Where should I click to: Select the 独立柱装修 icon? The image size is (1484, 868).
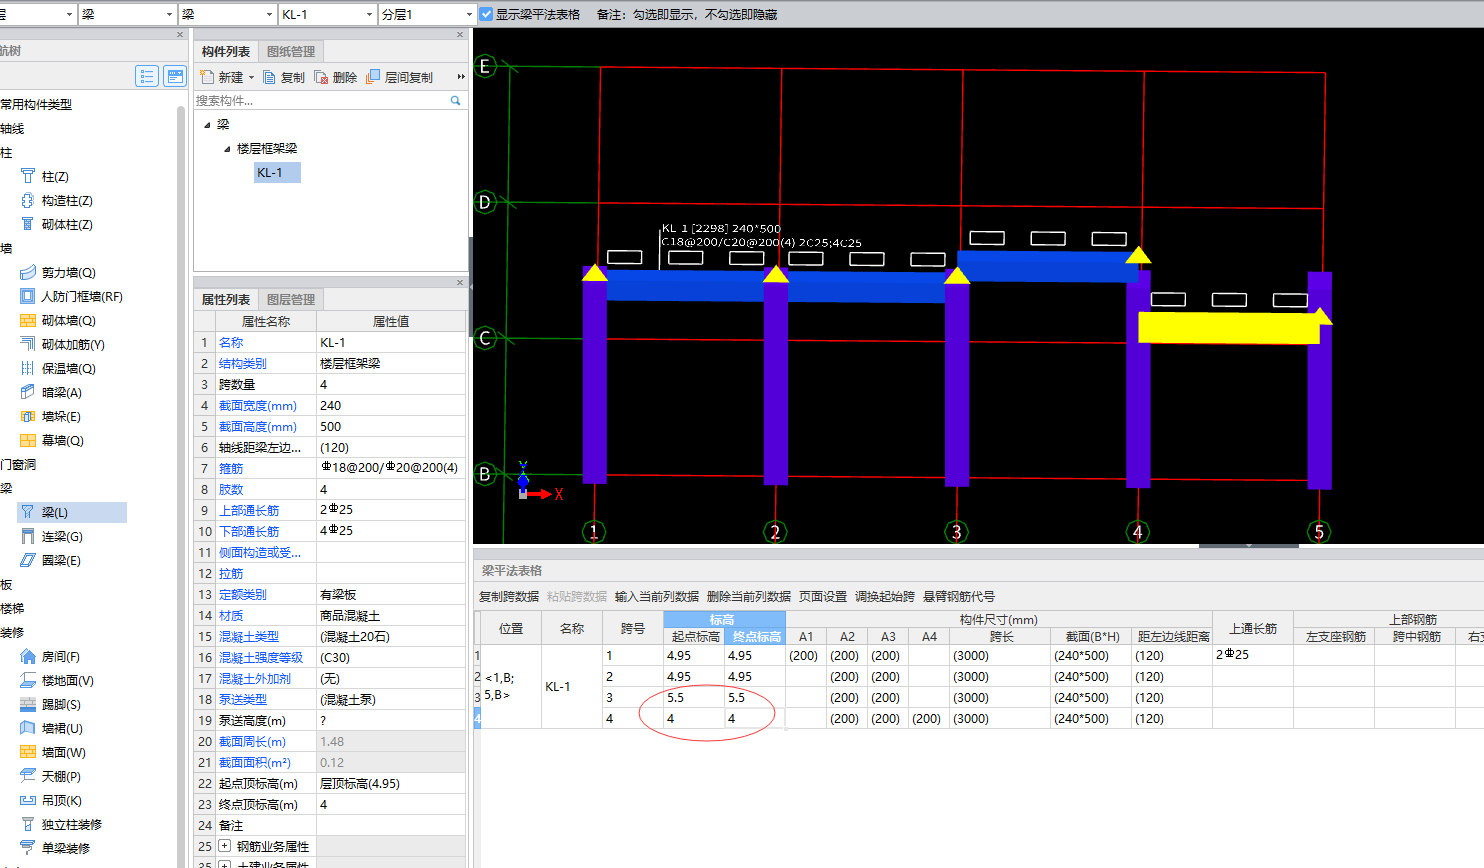point(28,824)
